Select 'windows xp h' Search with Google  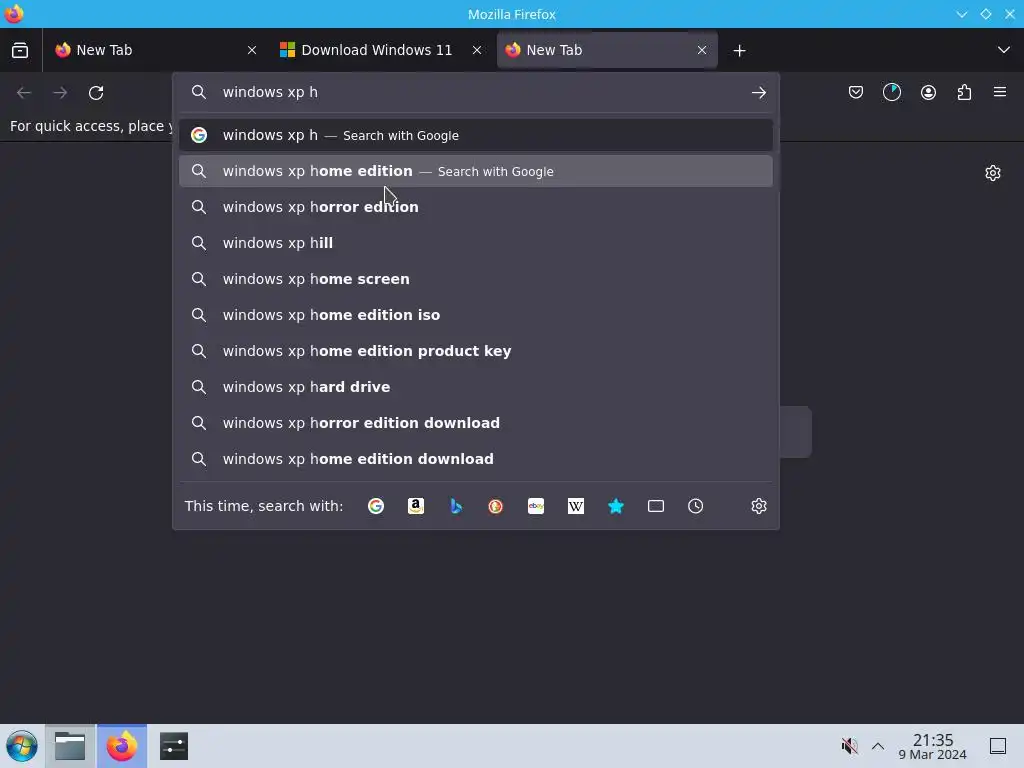pyautogui.click(x=475, y=135)
